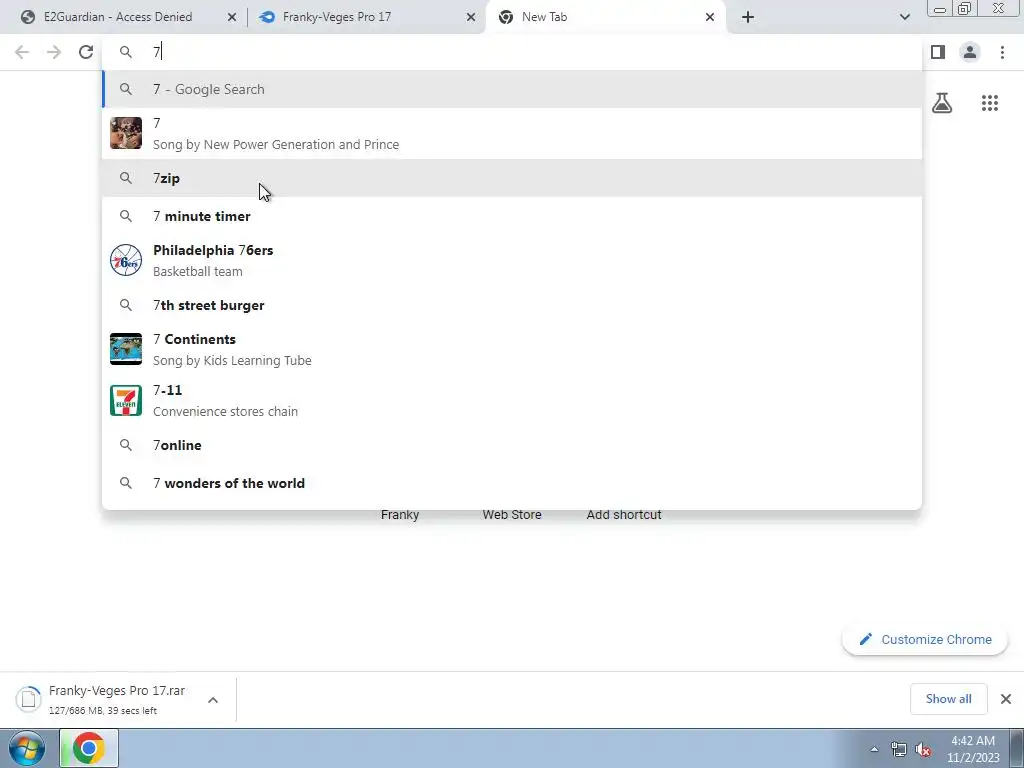Viewport: 1024px width, 768px height.
Task: Open the clock showing 4:42 AM
Action: point(973,749)
